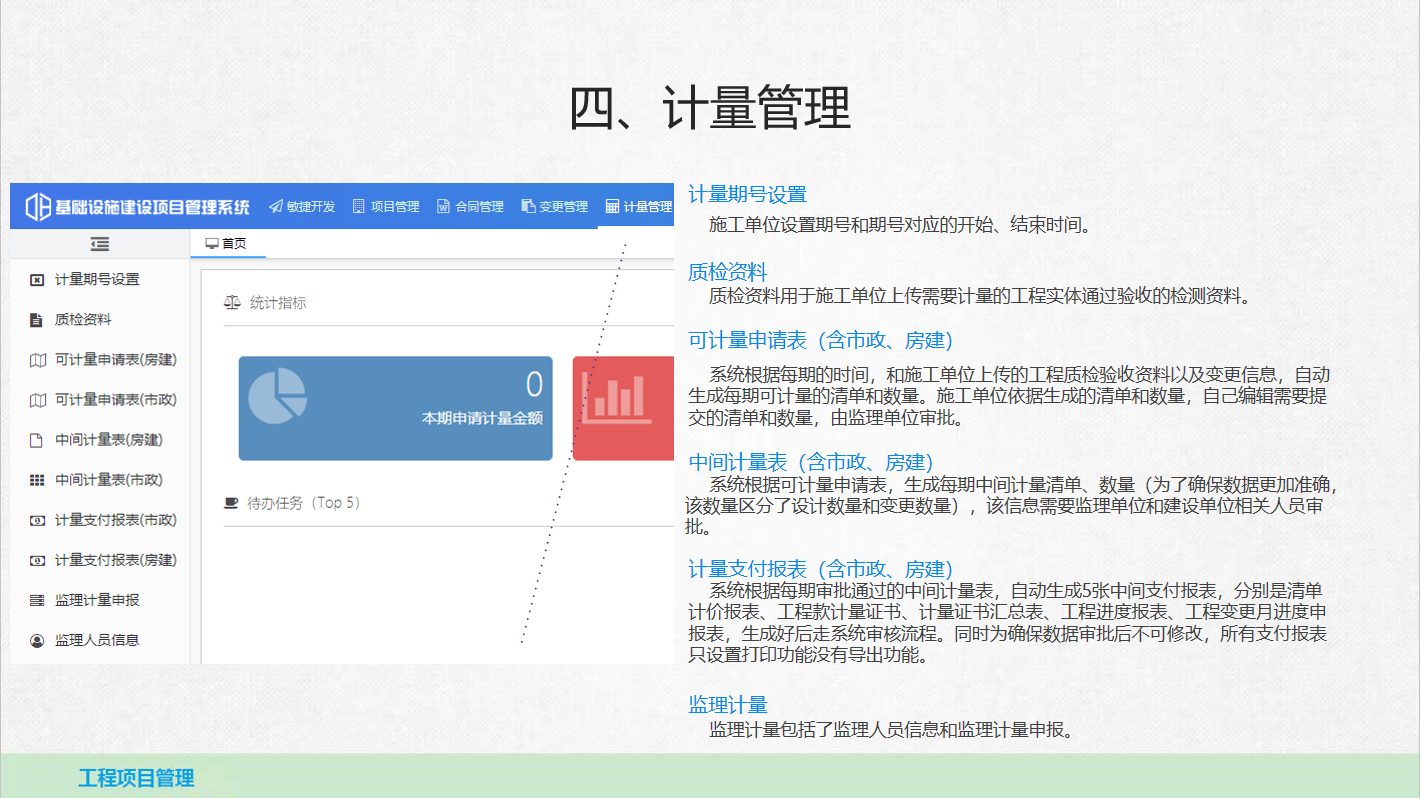Open the 敏捷开发 top menu

click(302, 207)
